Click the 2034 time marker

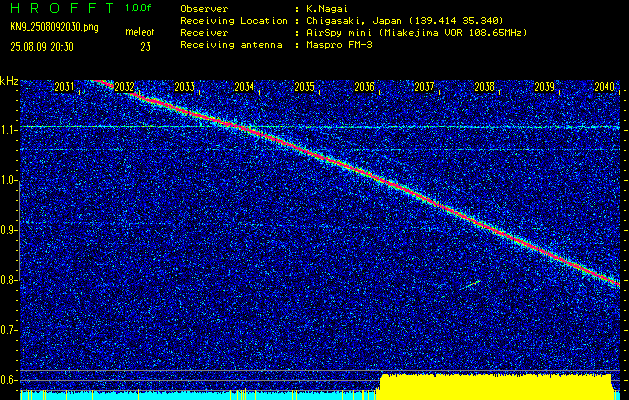pos(244,87)
